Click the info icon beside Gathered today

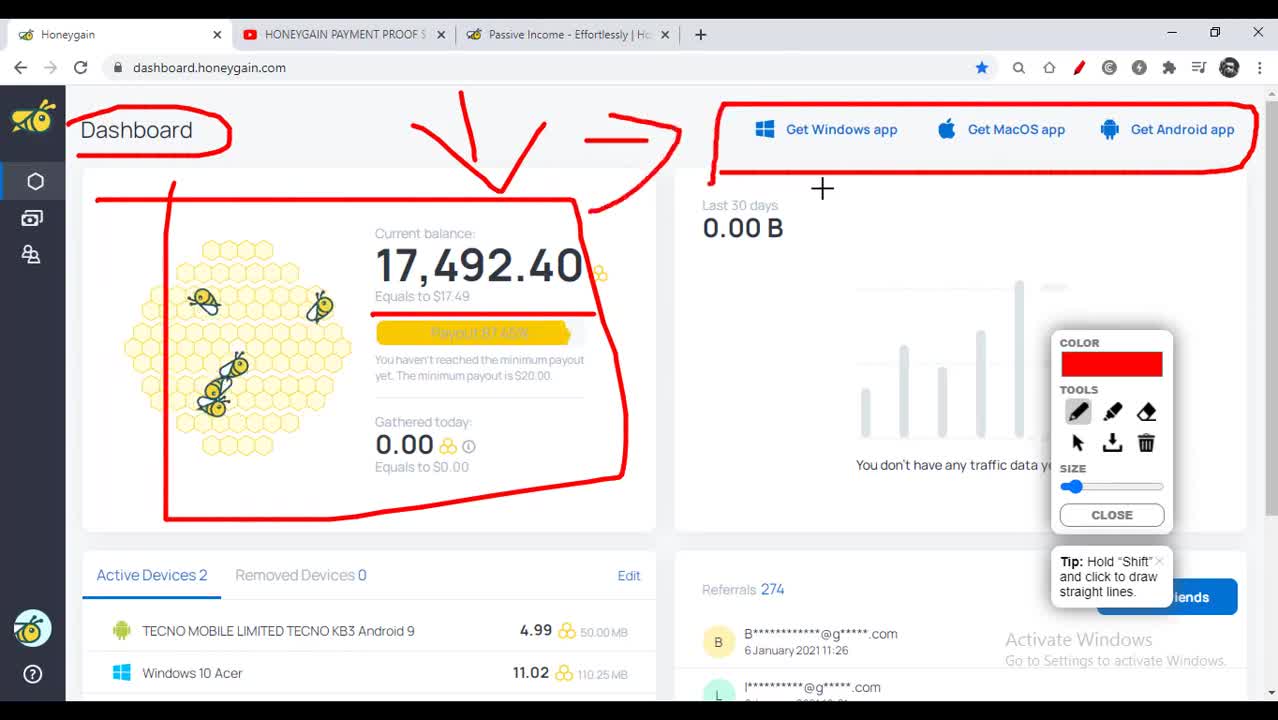coord(469,447)
